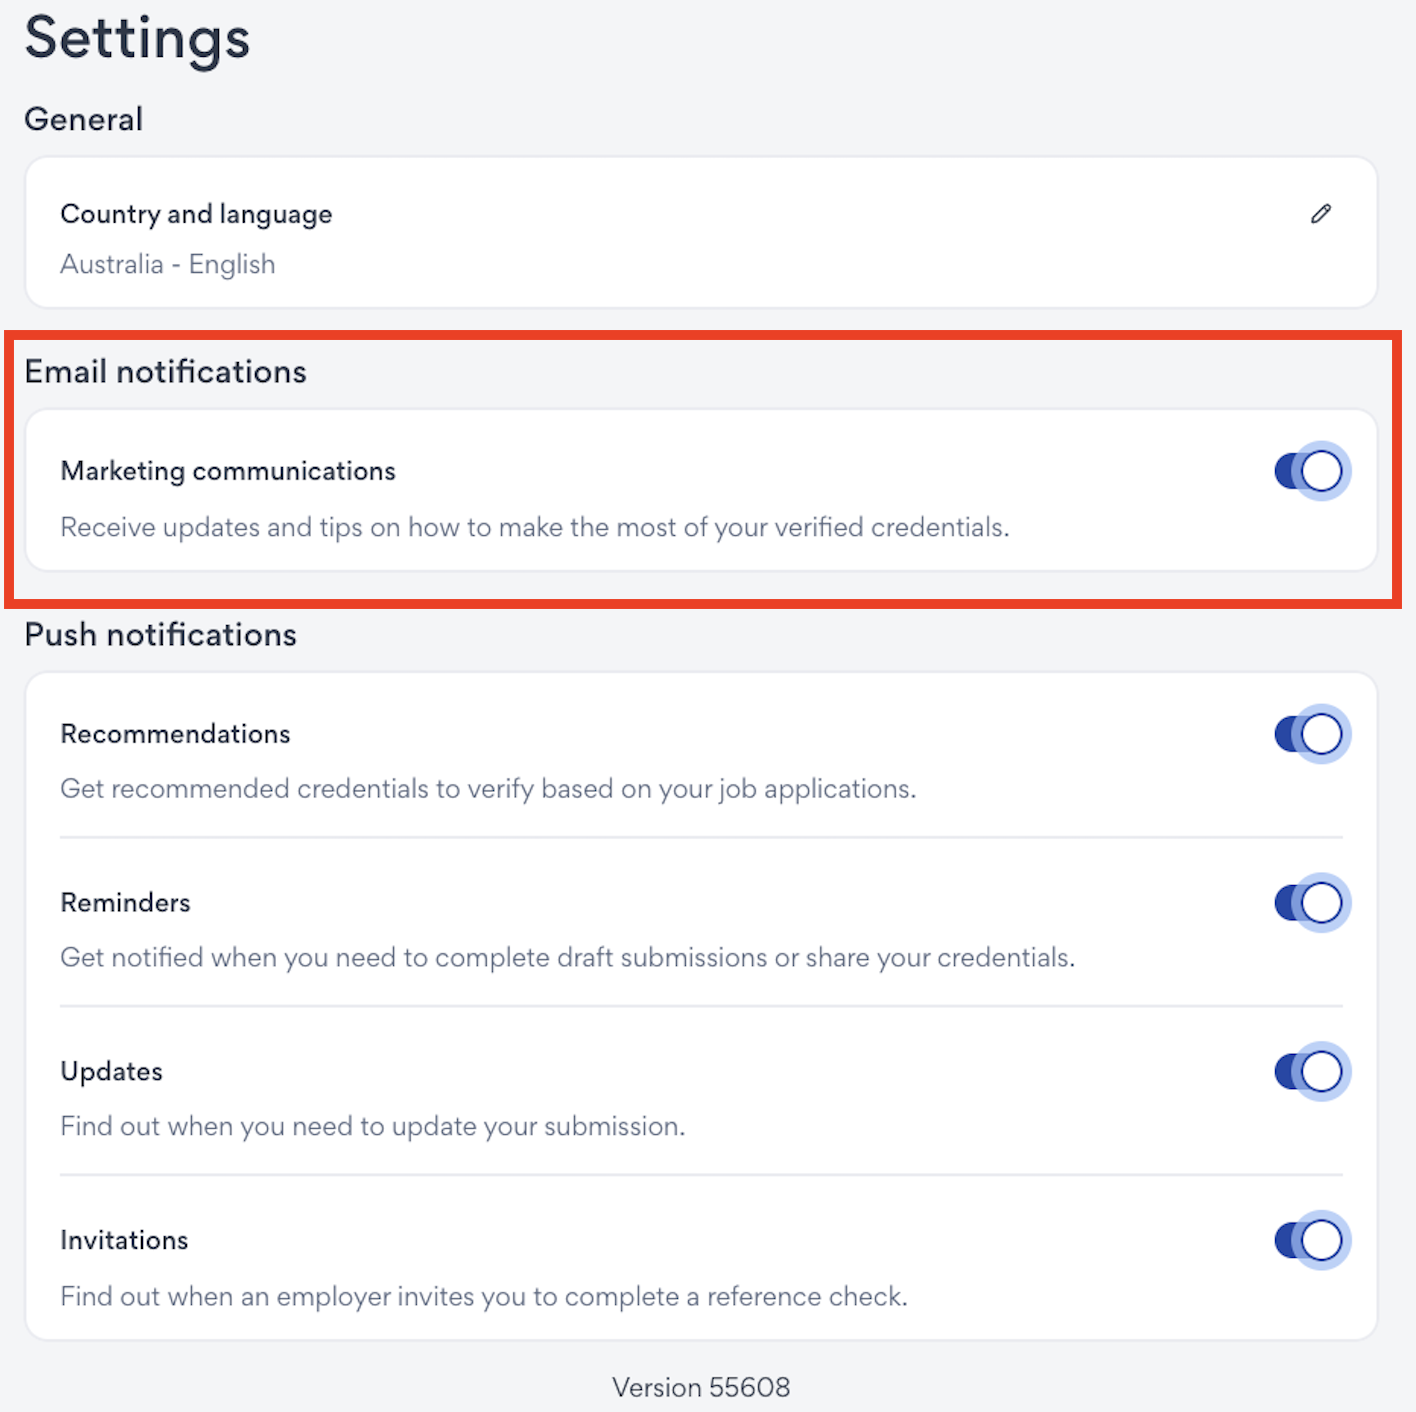Click the Marketing communications label
Image resolution: width=1416 pixels, height=1412 pixels.
228,471
